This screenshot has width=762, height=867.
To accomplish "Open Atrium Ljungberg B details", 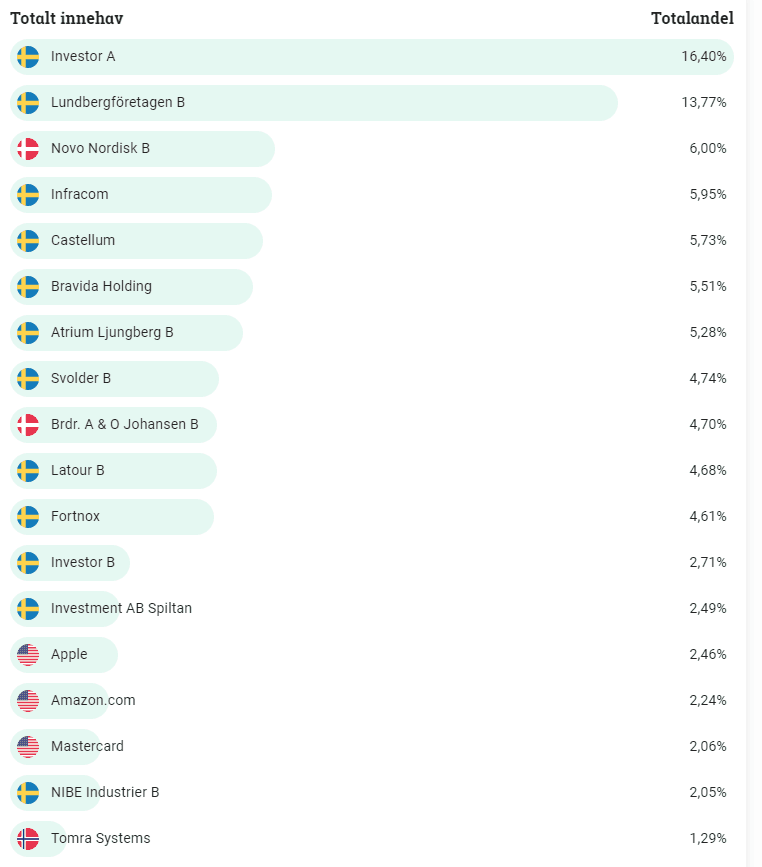I will [x=112, y=332].
